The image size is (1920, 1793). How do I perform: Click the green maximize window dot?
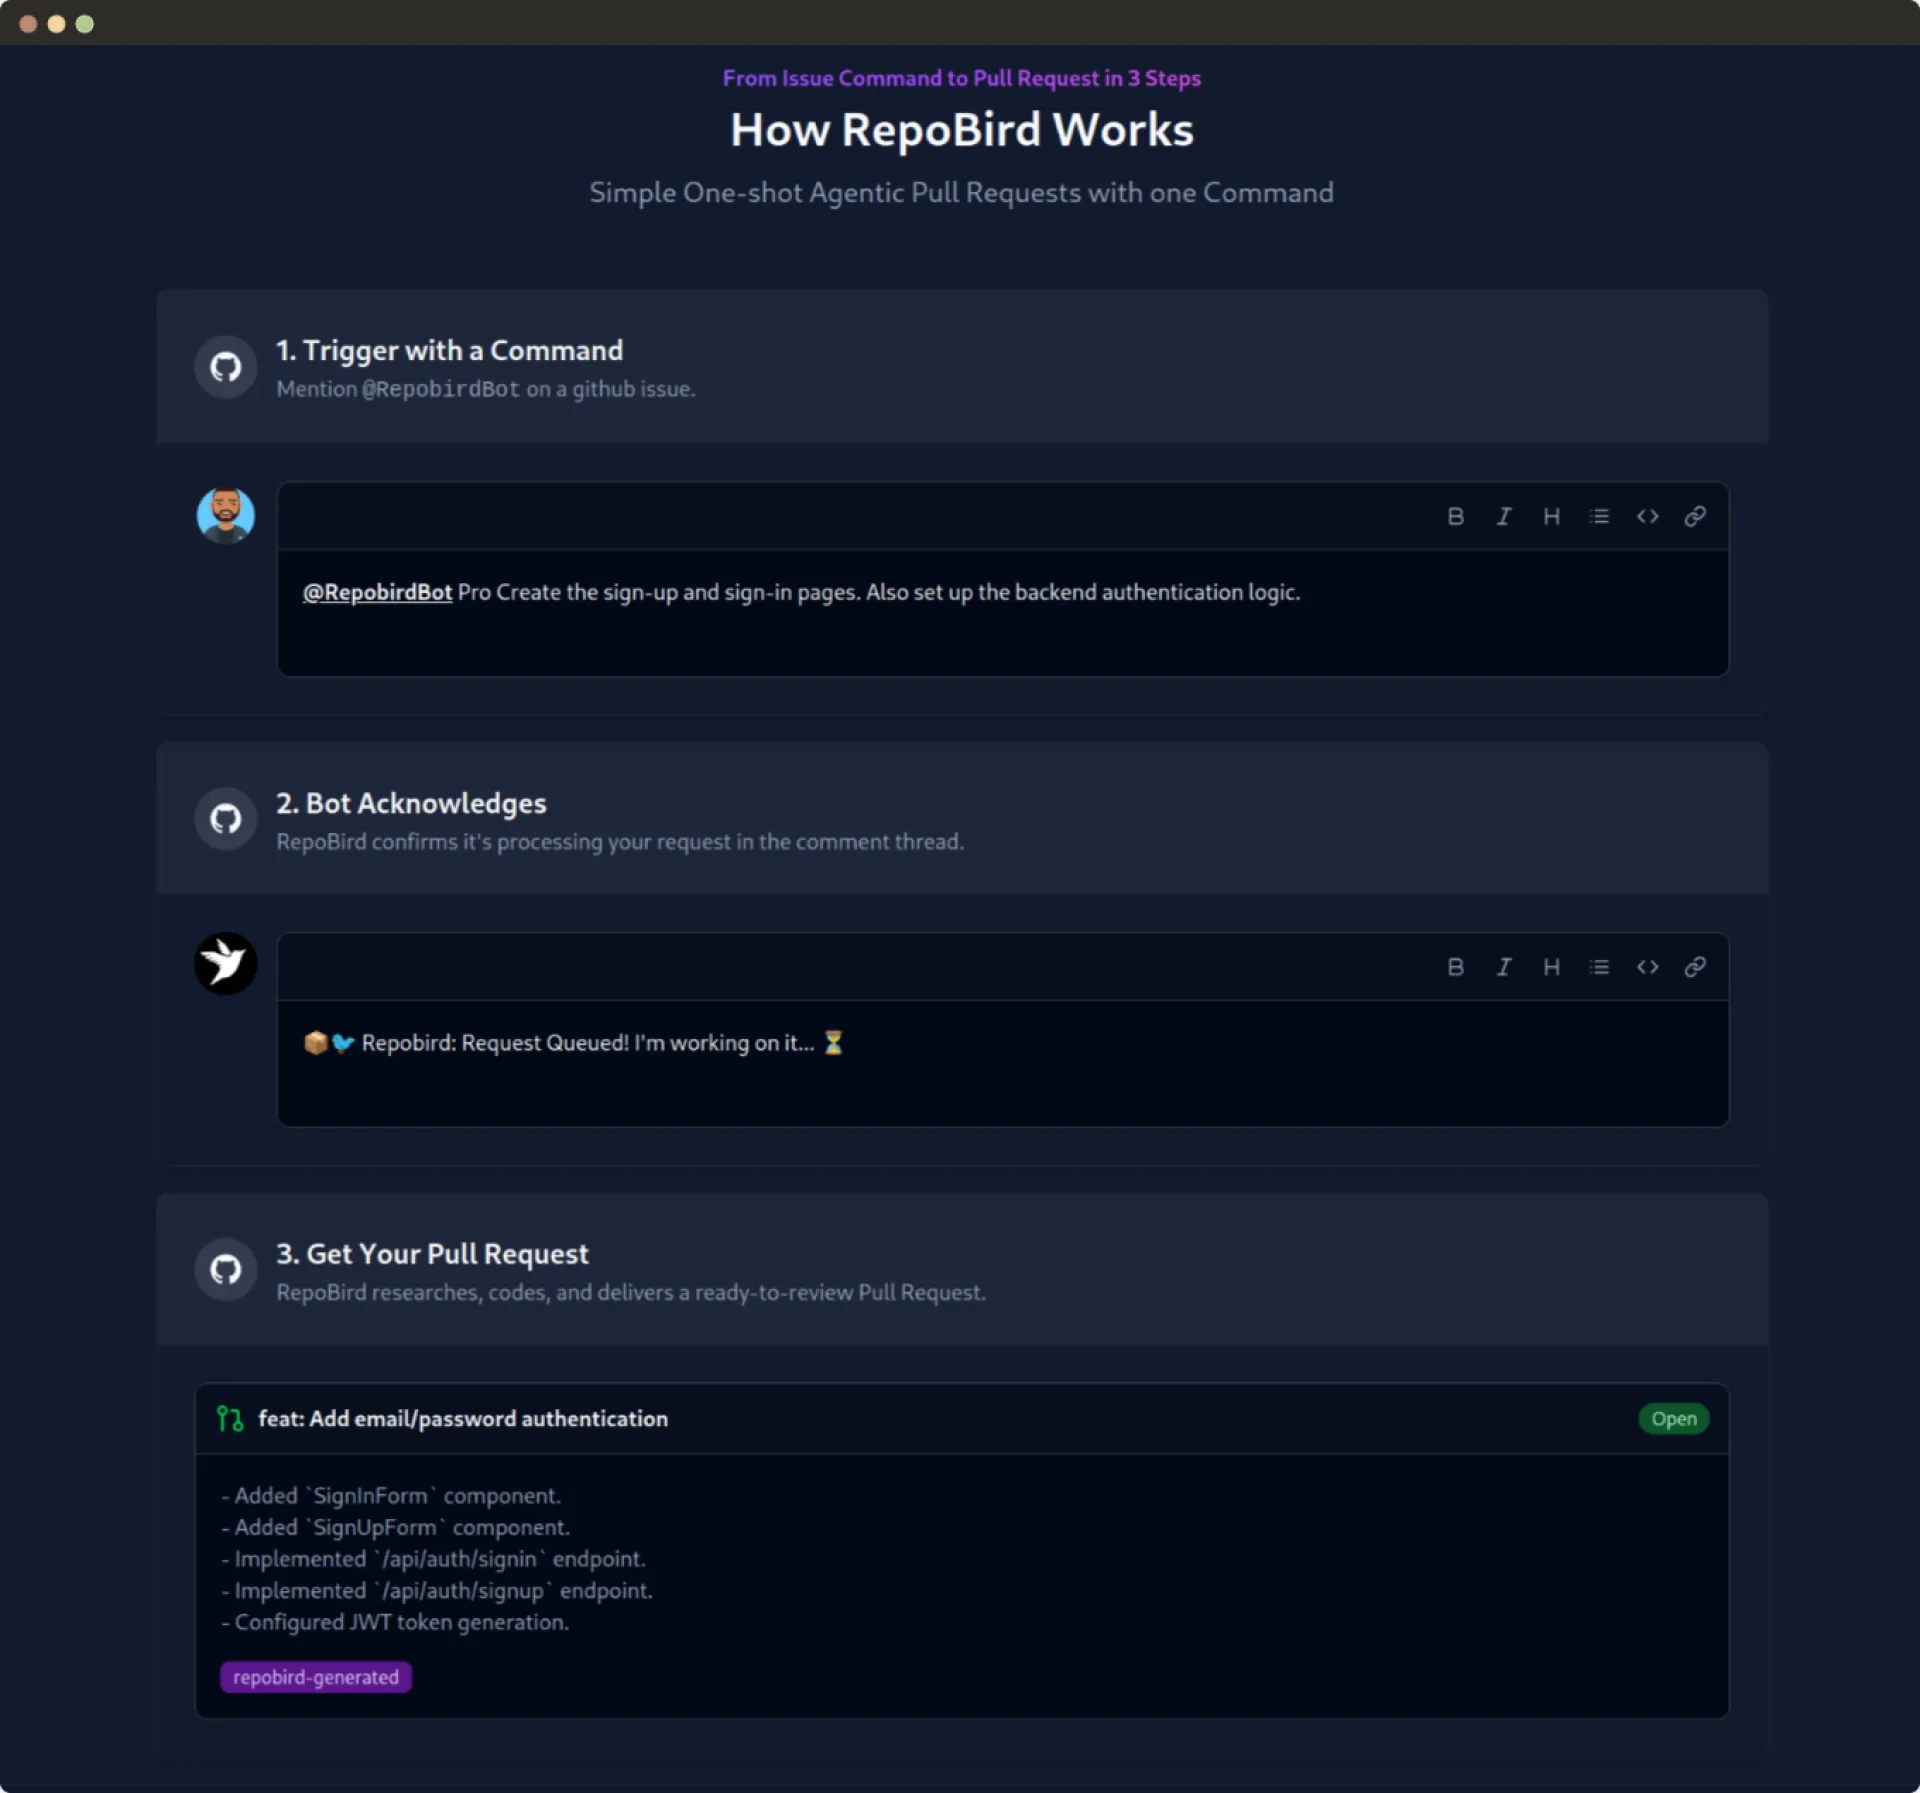coord(85,24)
